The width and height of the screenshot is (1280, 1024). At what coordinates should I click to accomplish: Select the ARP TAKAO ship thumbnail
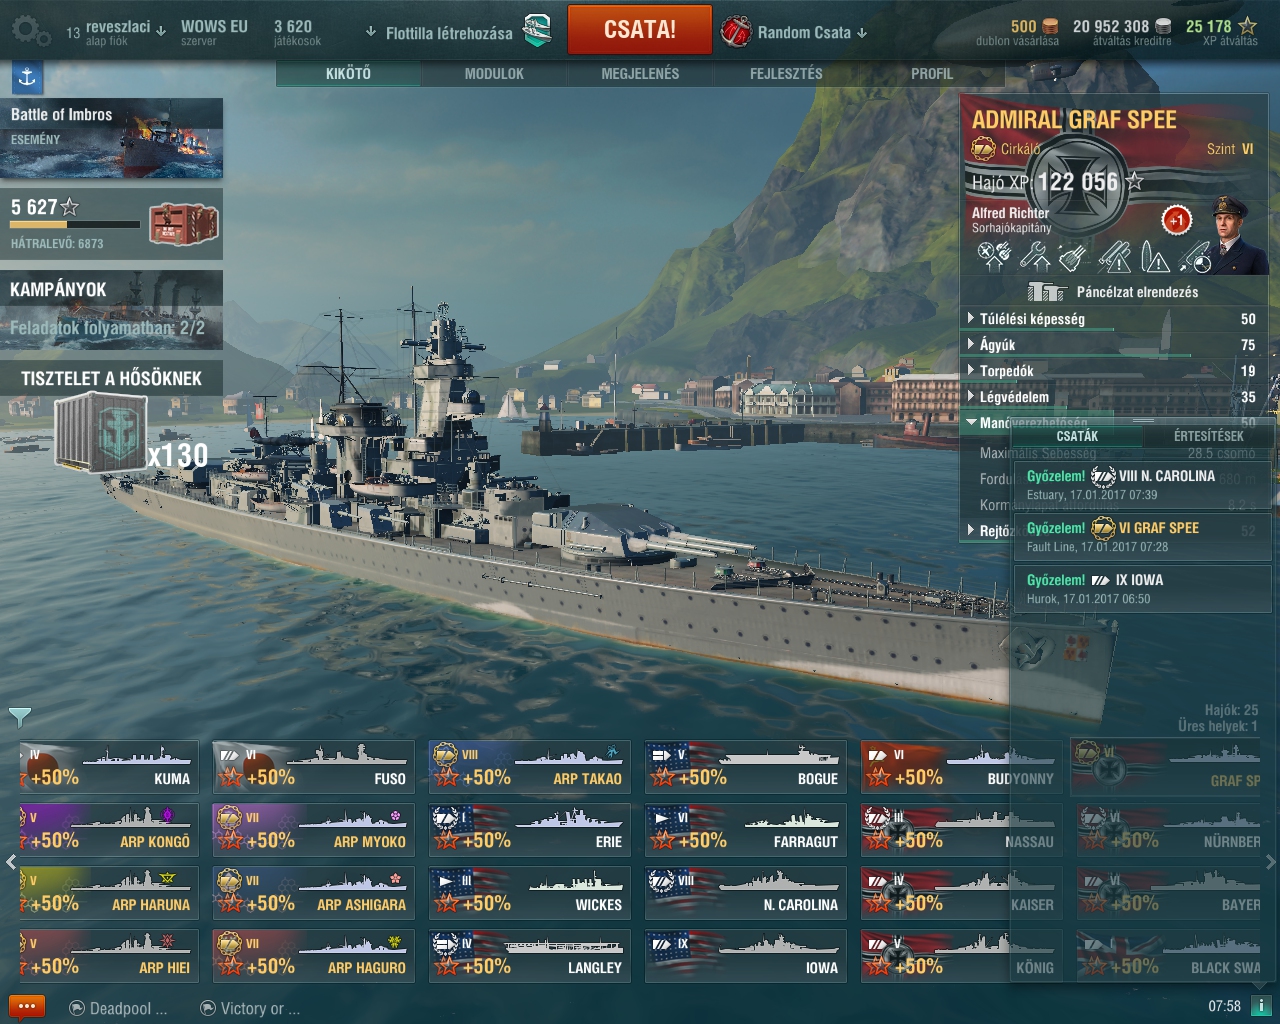tap(530, 767)
